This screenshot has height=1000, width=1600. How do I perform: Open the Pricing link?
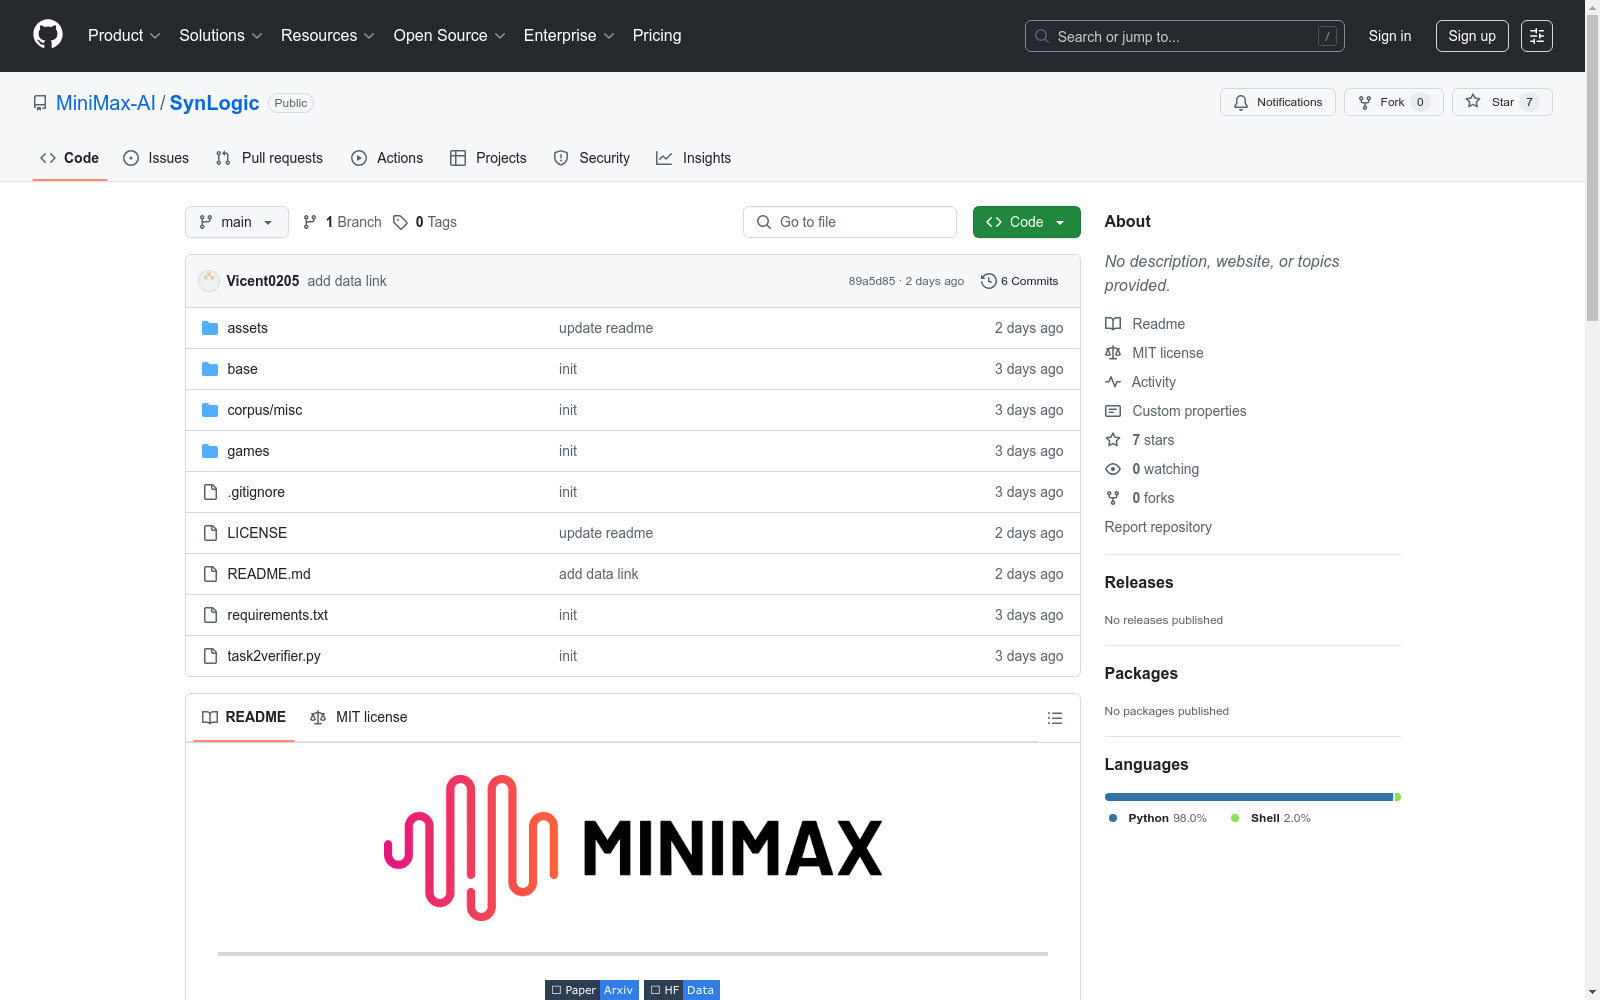pyautogui.click(x=657, y=36)
